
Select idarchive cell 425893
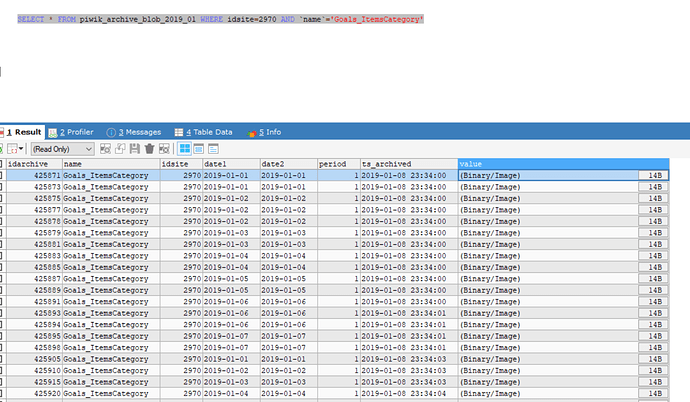click(34, 313)
